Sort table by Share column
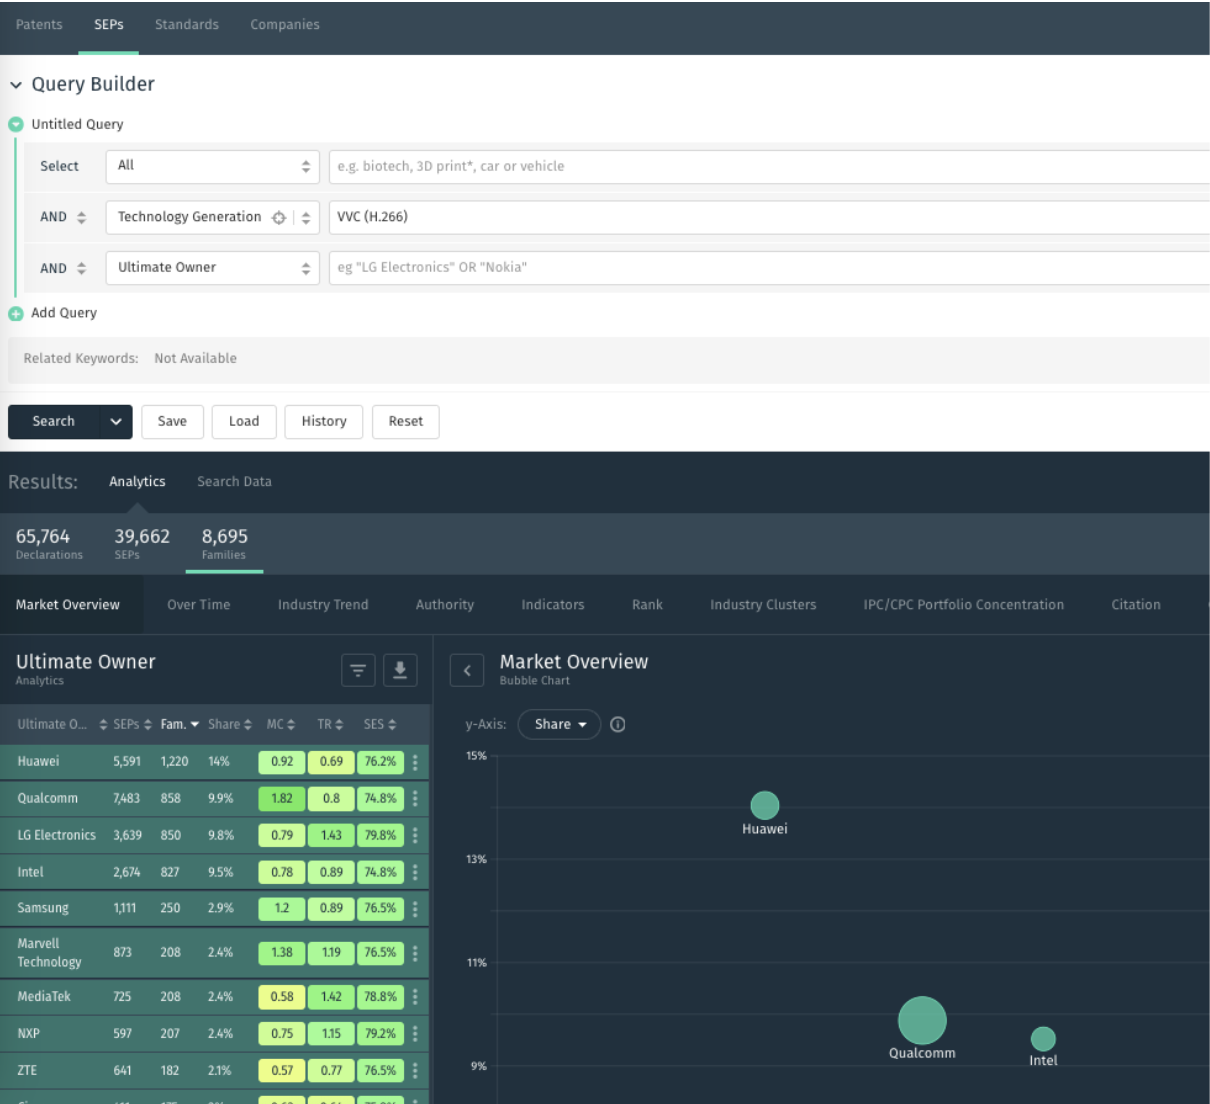 [230, 725]
